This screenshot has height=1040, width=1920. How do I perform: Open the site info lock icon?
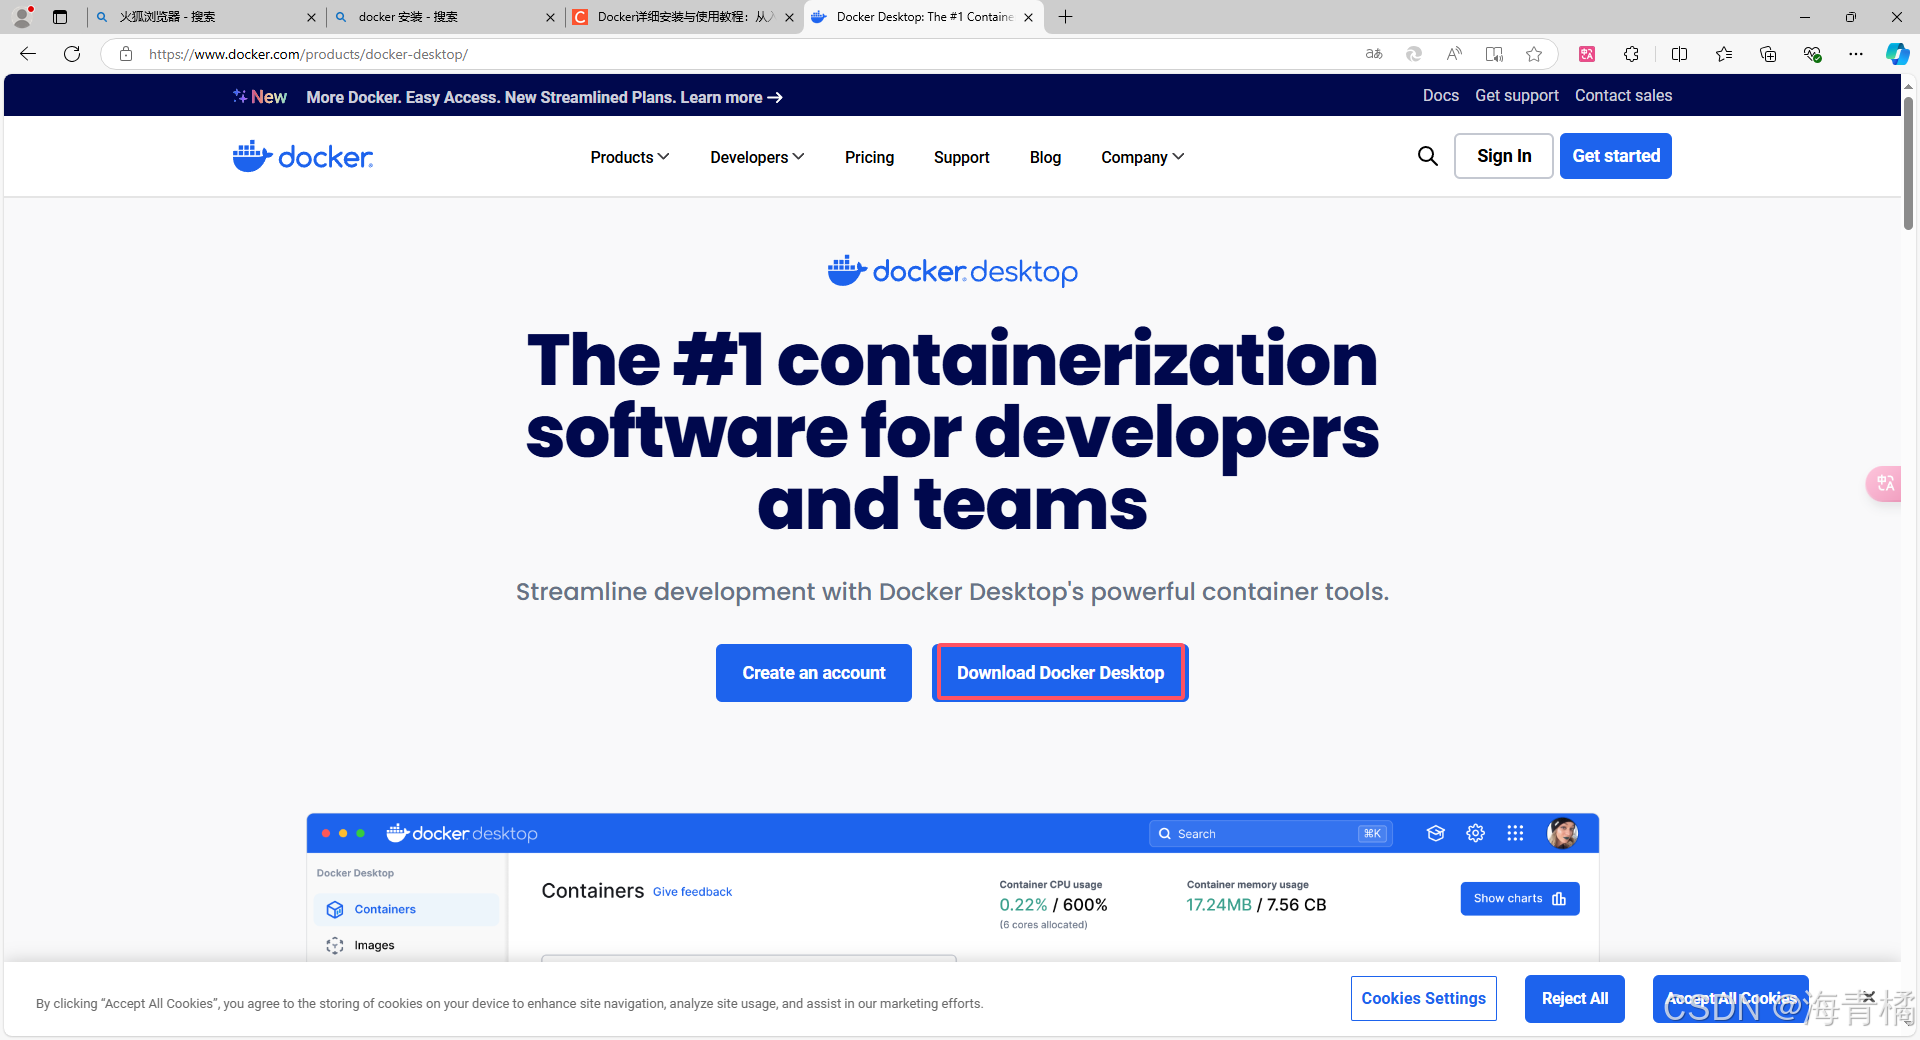click(126, 54)
